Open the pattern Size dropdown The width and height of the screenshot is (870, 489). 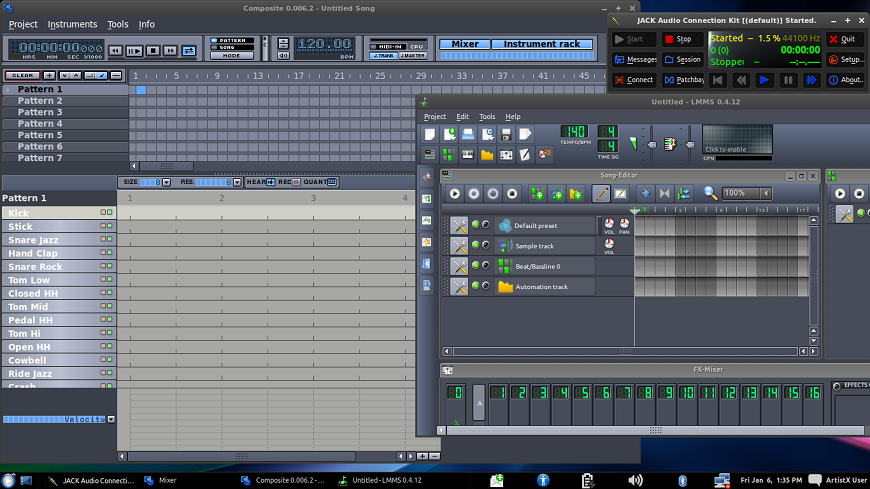(166, 182)
